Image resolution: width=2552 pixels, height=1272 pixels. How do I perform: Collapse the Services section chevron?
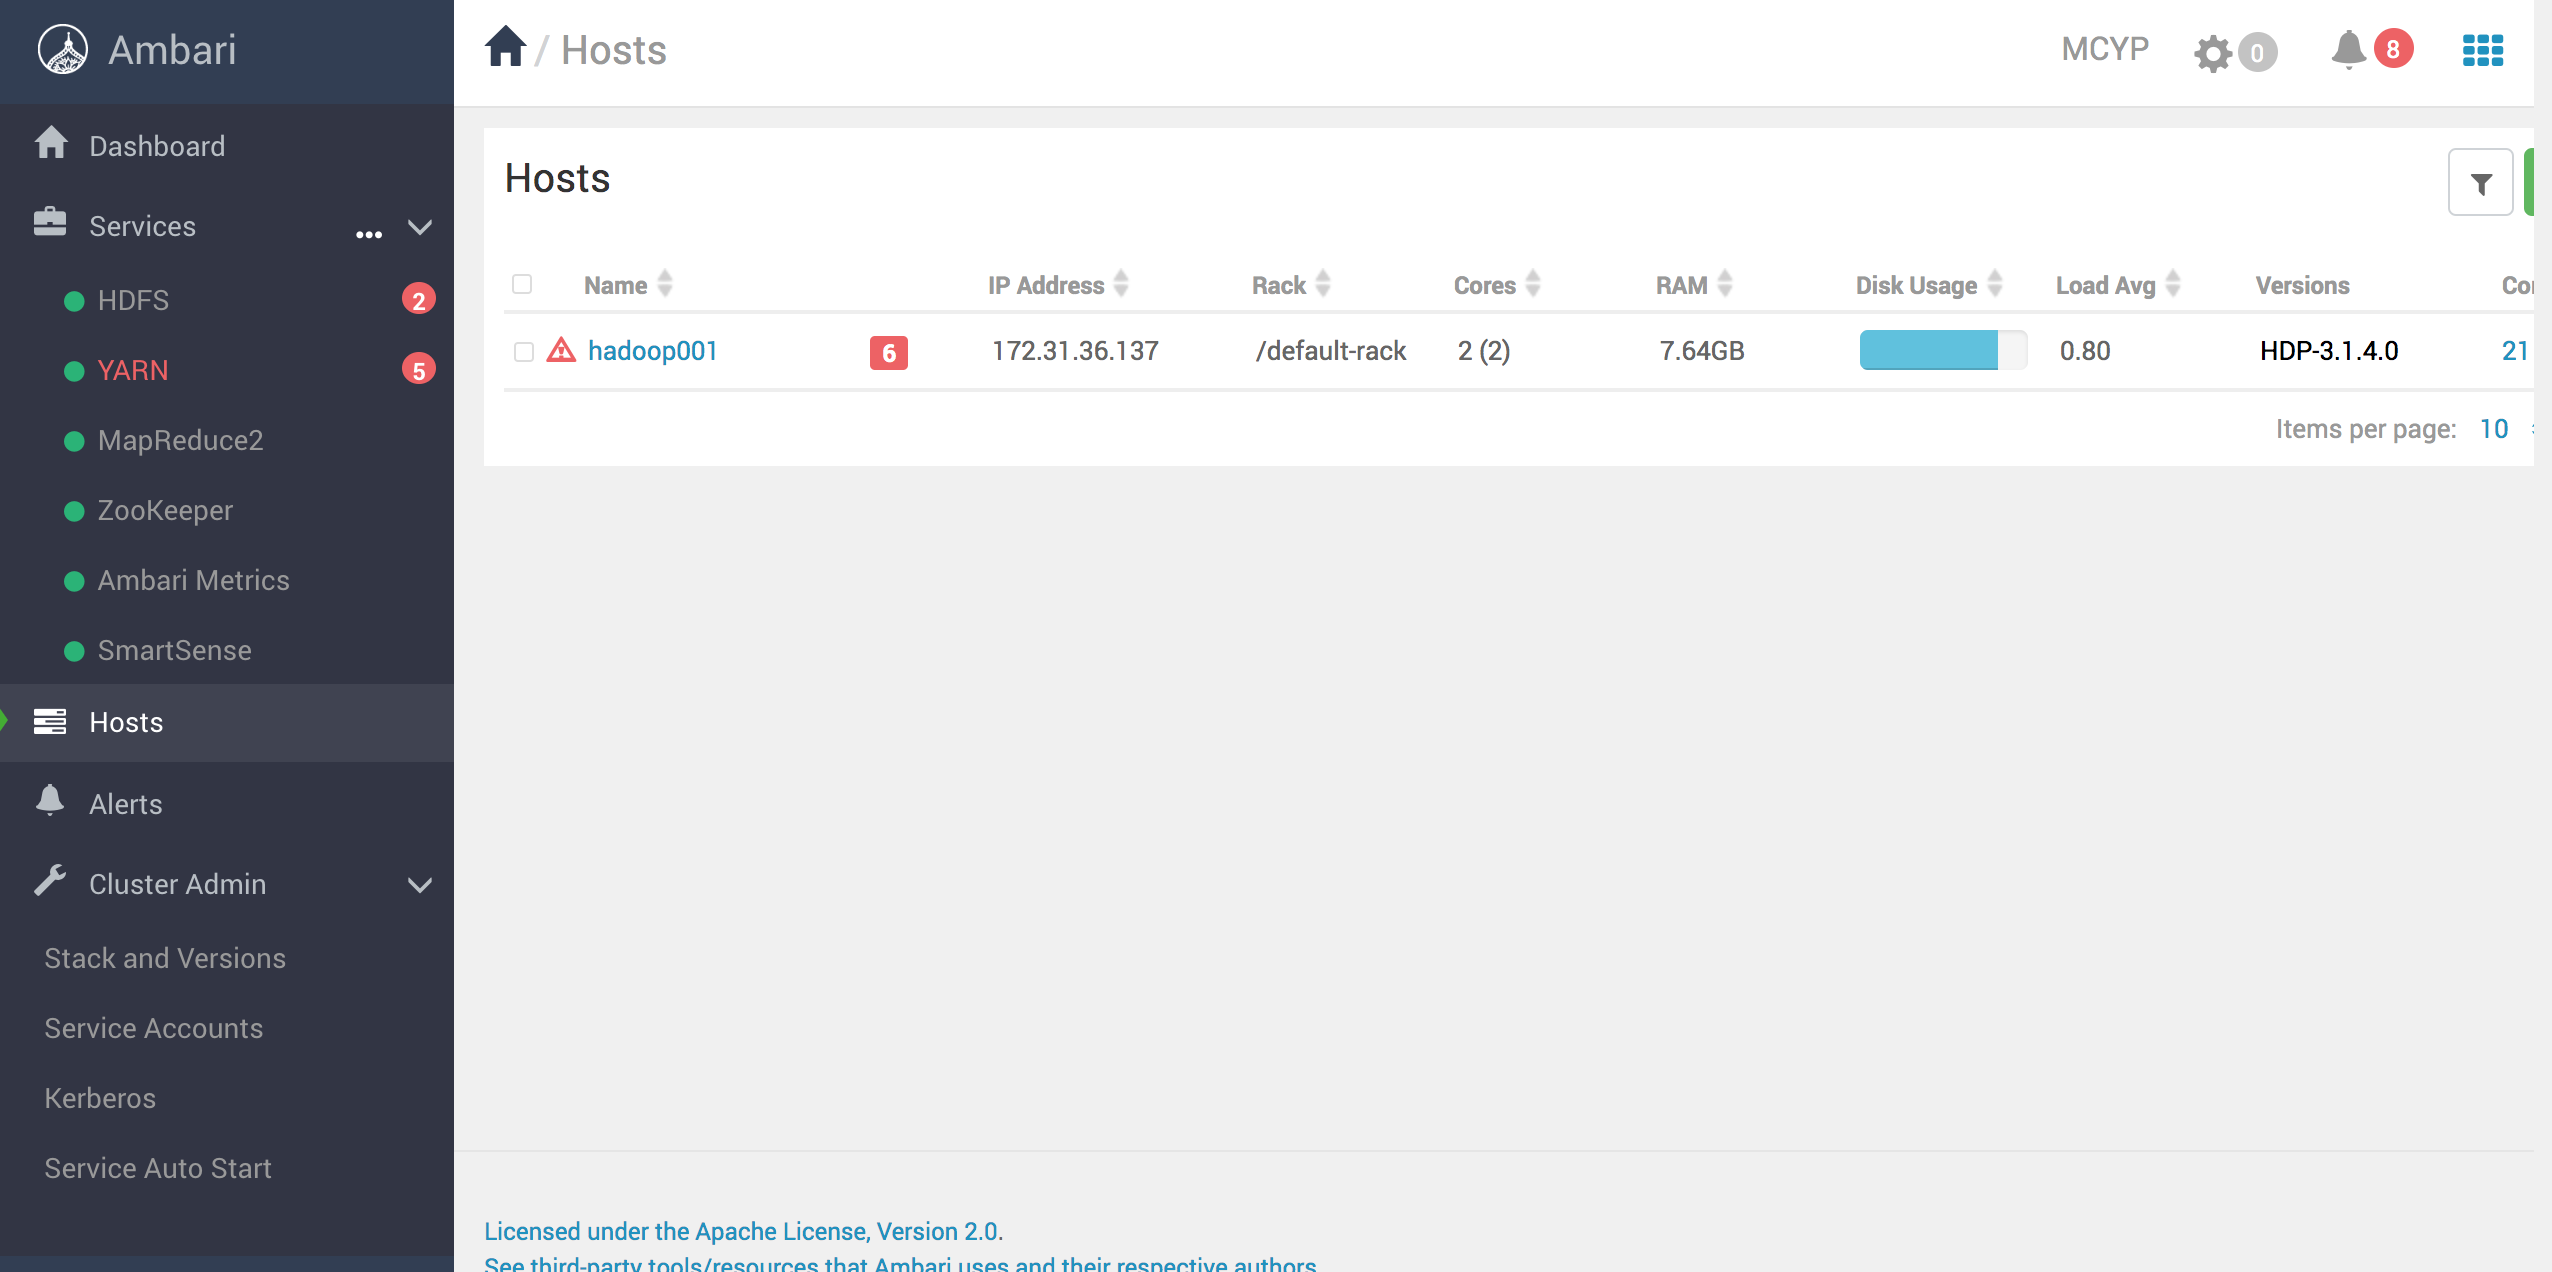[x=420, y=227]
